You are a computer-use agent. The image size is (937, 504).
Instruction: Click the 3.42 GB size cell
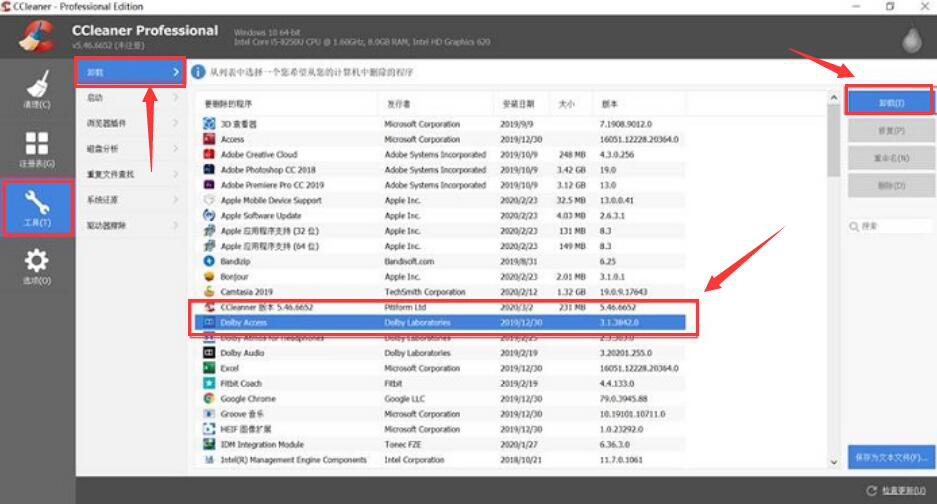571,170
